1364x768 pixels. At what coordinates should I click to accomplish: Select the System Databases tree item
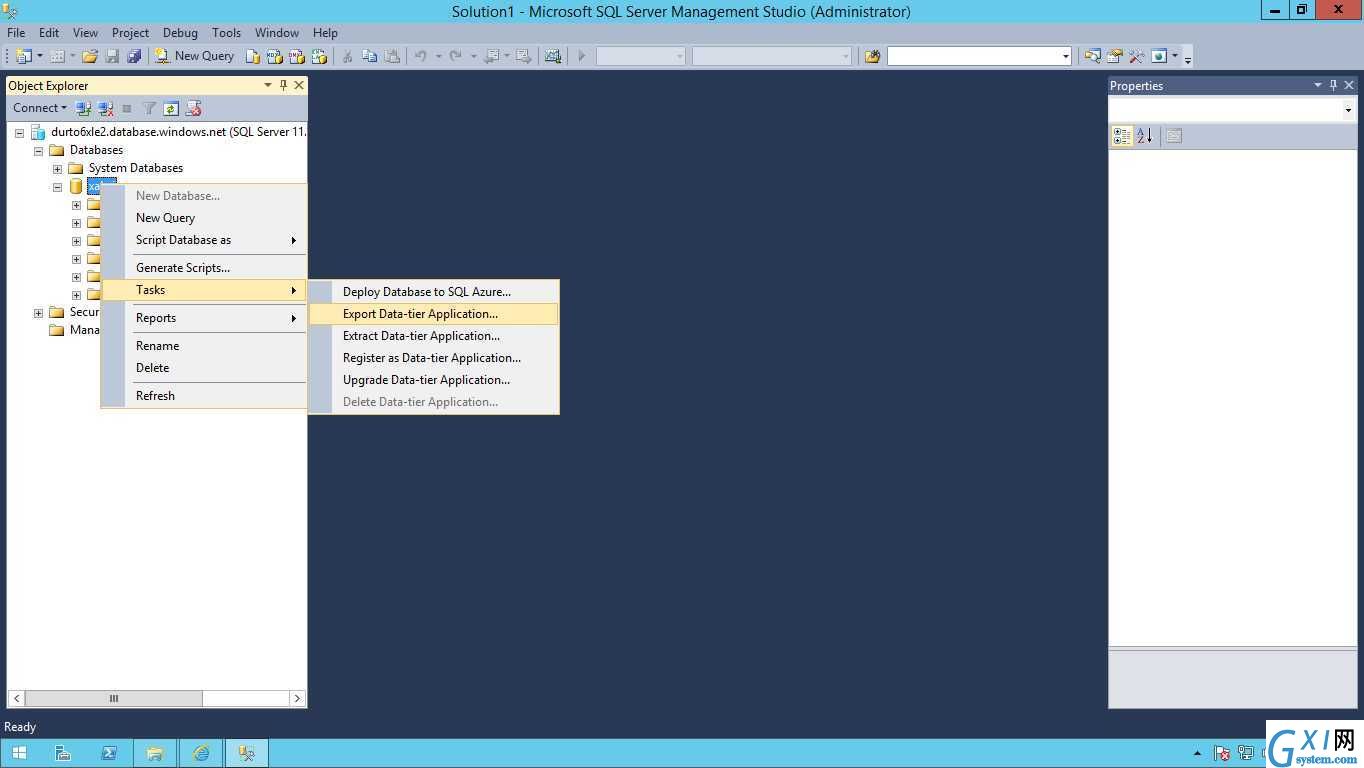[136, 168]
